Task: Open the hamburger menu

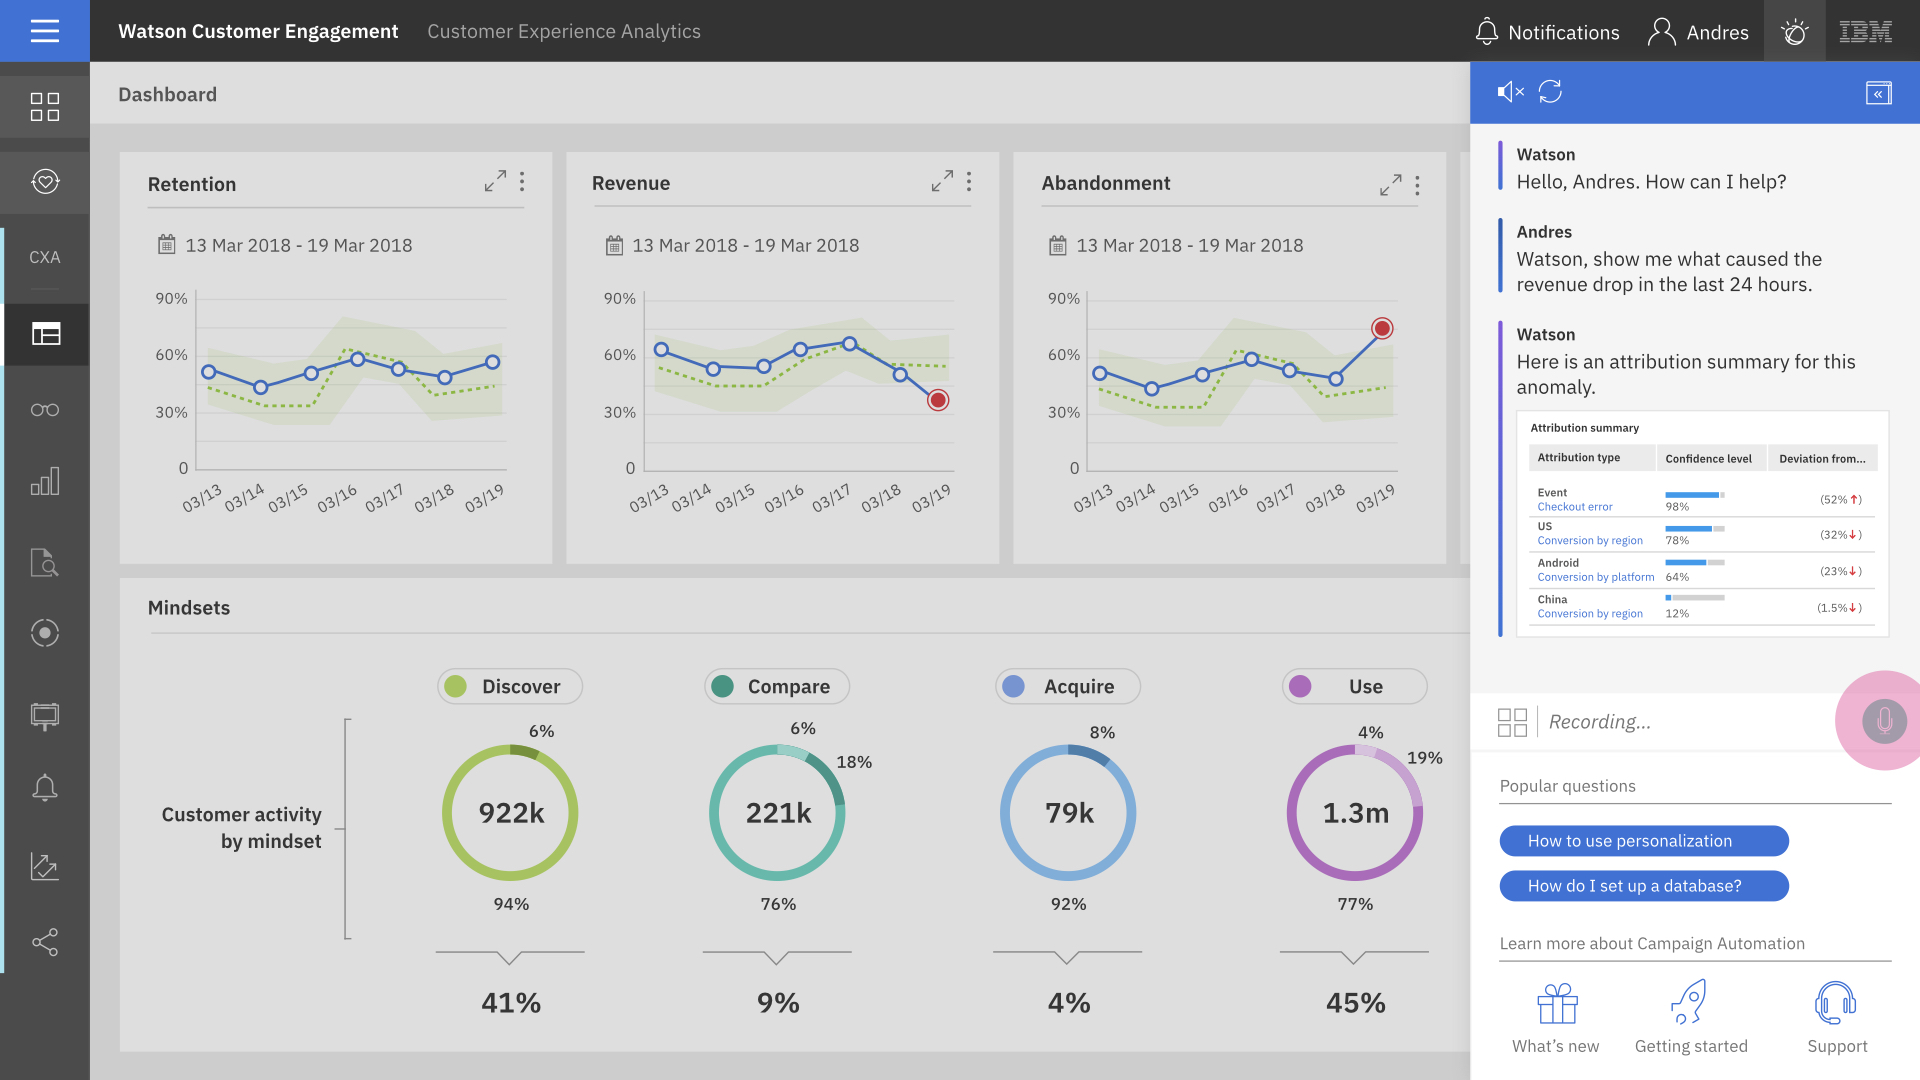Action: click(45, 31)
